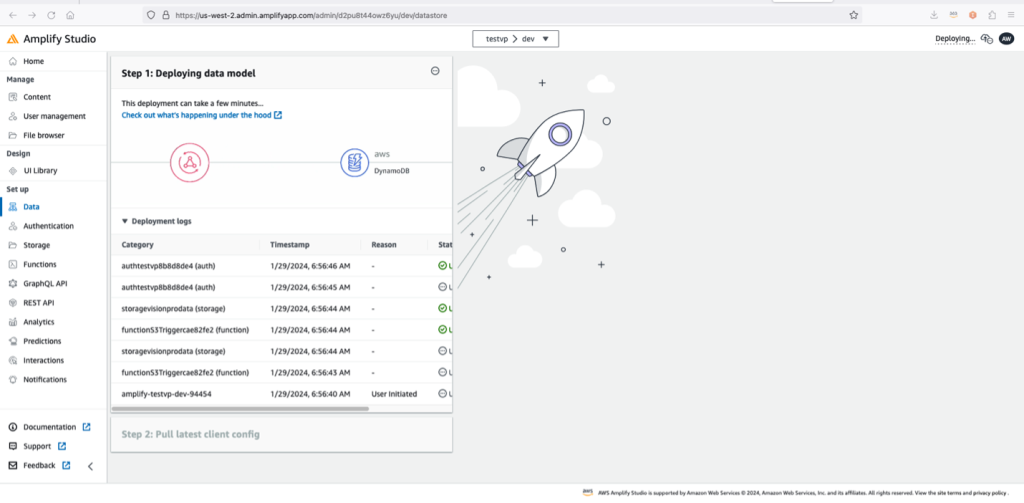
Task: Click 'Step 1: Deploying data model' heading
Action: coord(188,74)
